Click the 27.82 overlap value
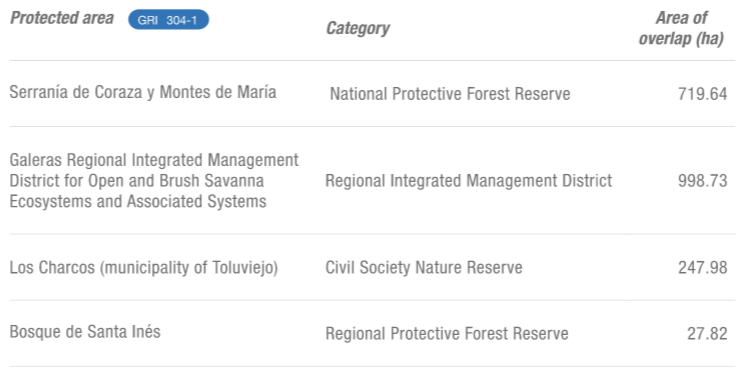This screenshot has width=749, height=376. click(707, 333)
